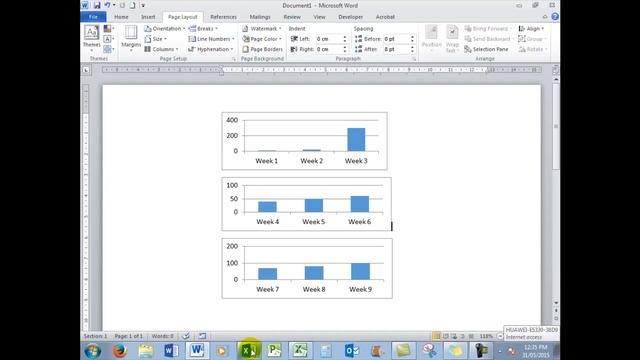This screenshot has height=360, width=640.
Task: Click the Word Help icon
Action: (x=555, y=17)
